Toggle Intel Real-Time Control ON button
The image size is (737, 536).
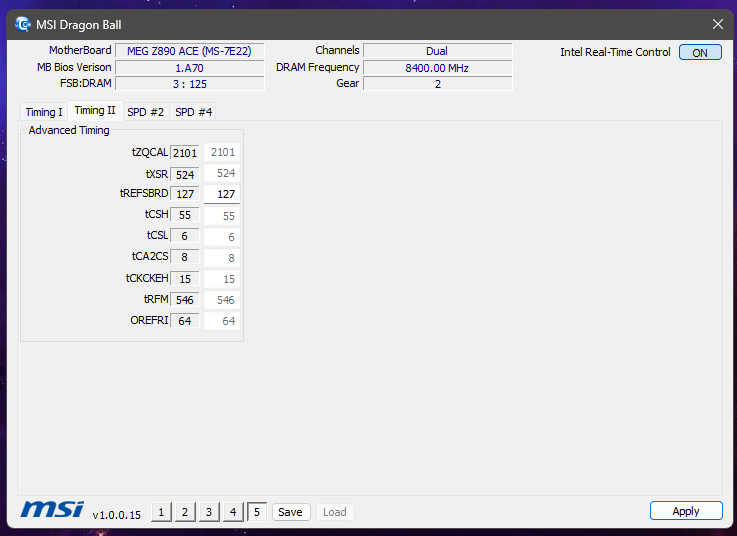700,52
